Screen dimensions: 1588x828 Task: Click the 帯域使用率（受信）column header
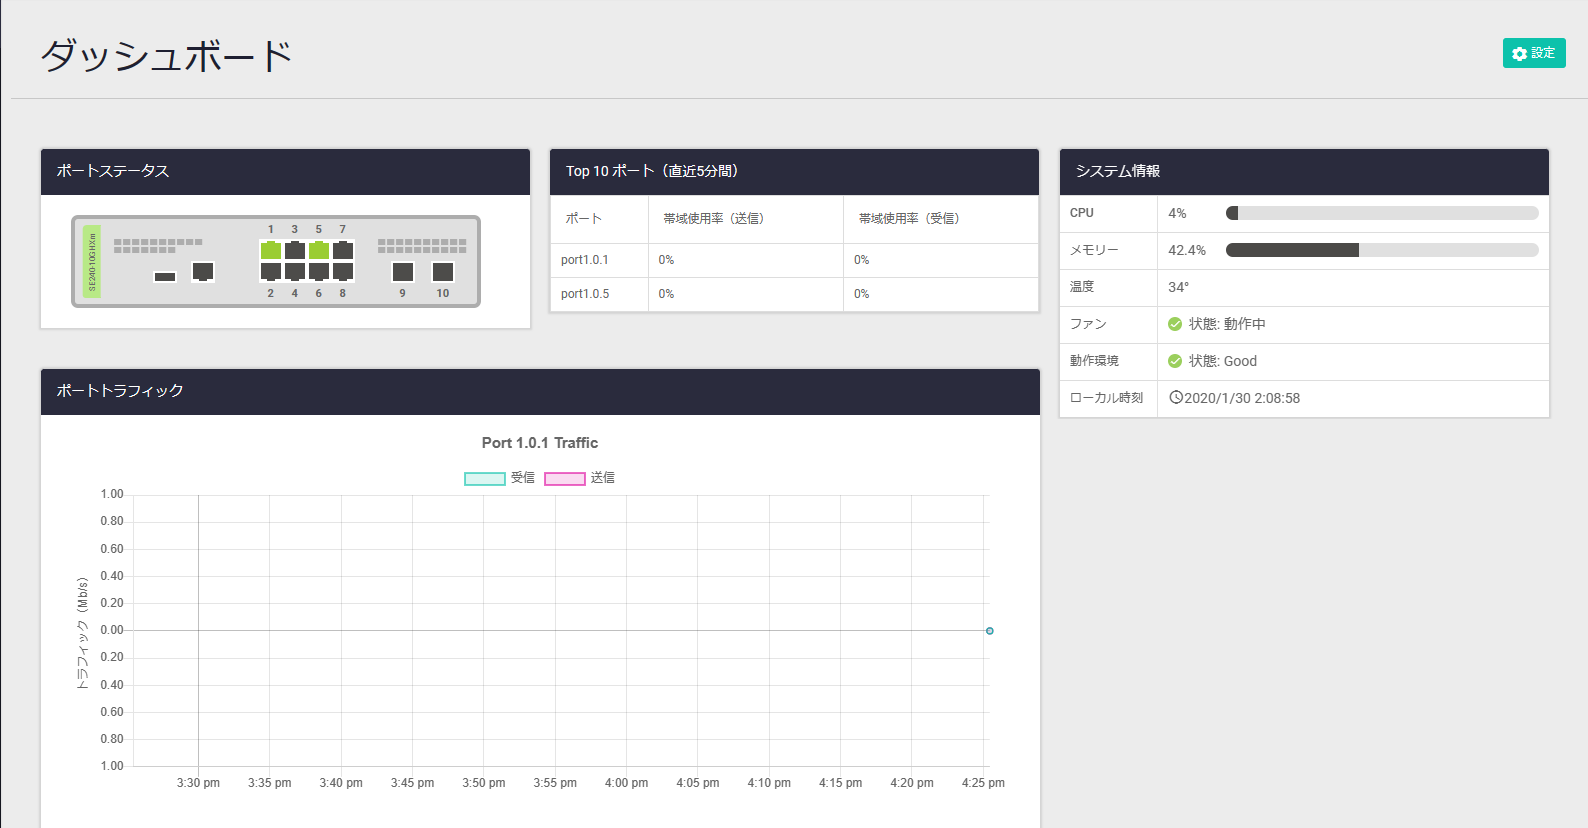coord(908,219)
